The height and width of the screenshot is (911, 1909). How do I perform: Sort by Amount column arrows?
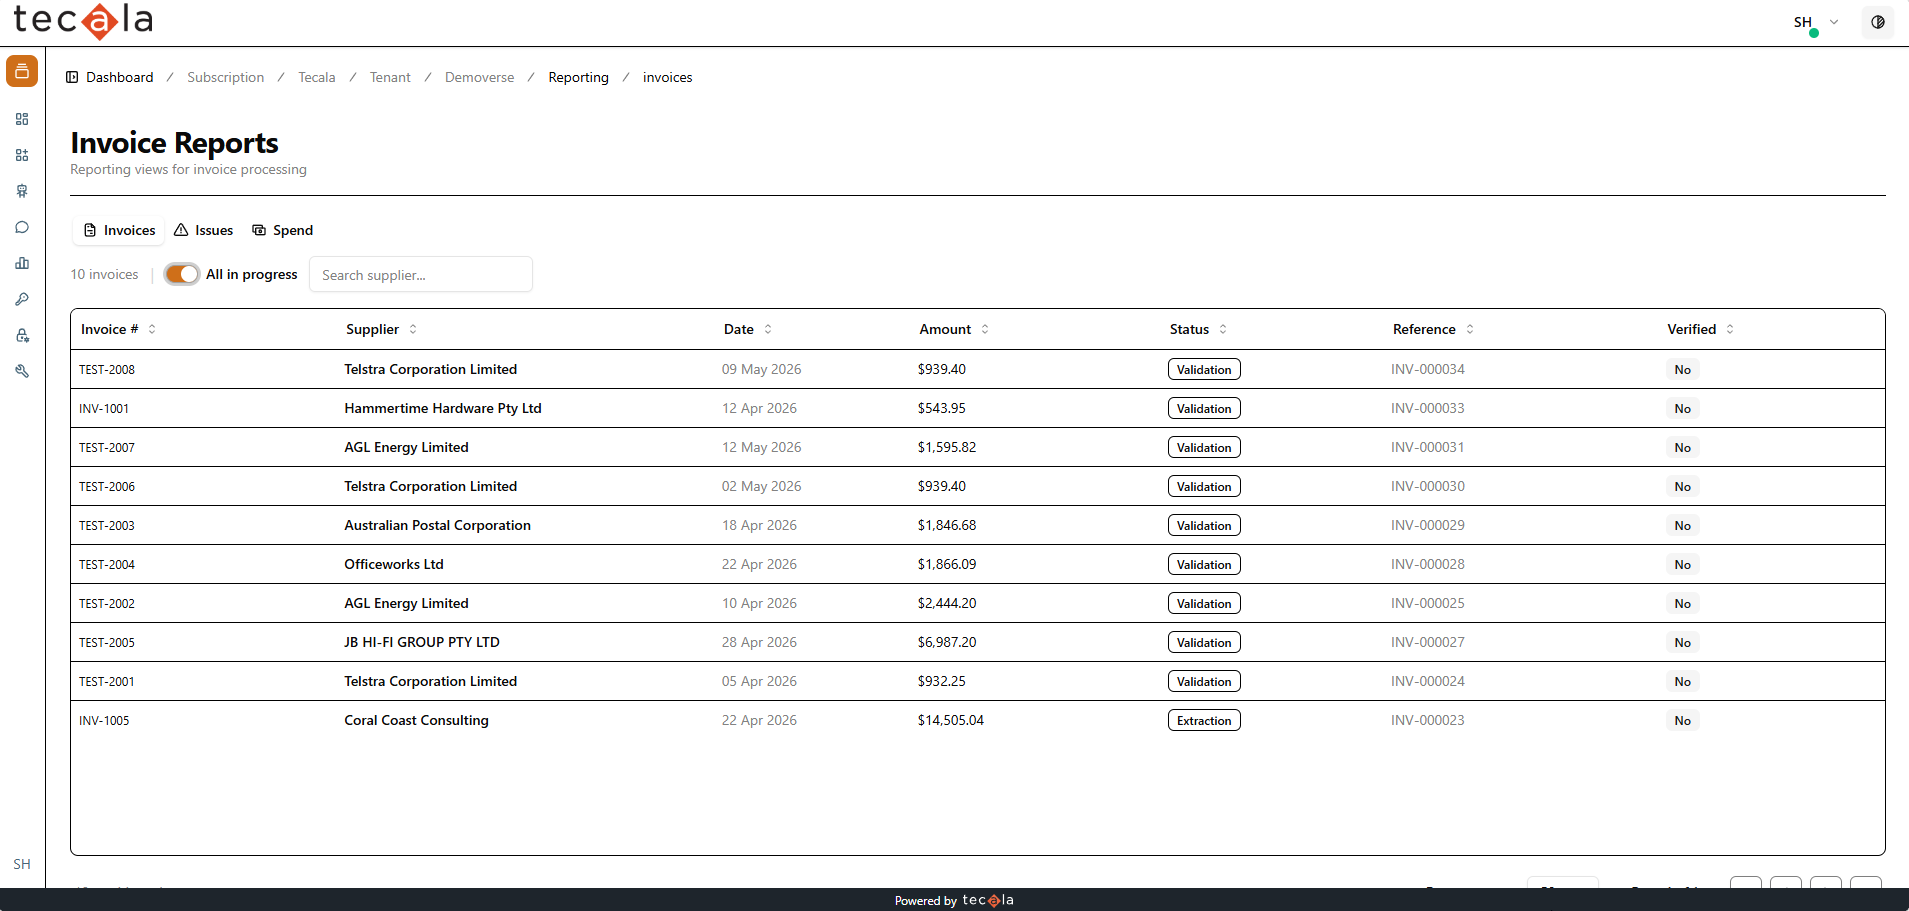985,329
